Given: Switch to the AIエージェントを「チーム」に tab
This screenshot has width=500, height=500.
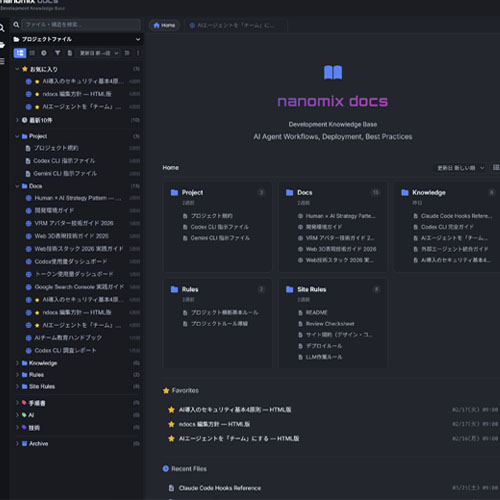Looking at the screenshot, I should point(235,25).
